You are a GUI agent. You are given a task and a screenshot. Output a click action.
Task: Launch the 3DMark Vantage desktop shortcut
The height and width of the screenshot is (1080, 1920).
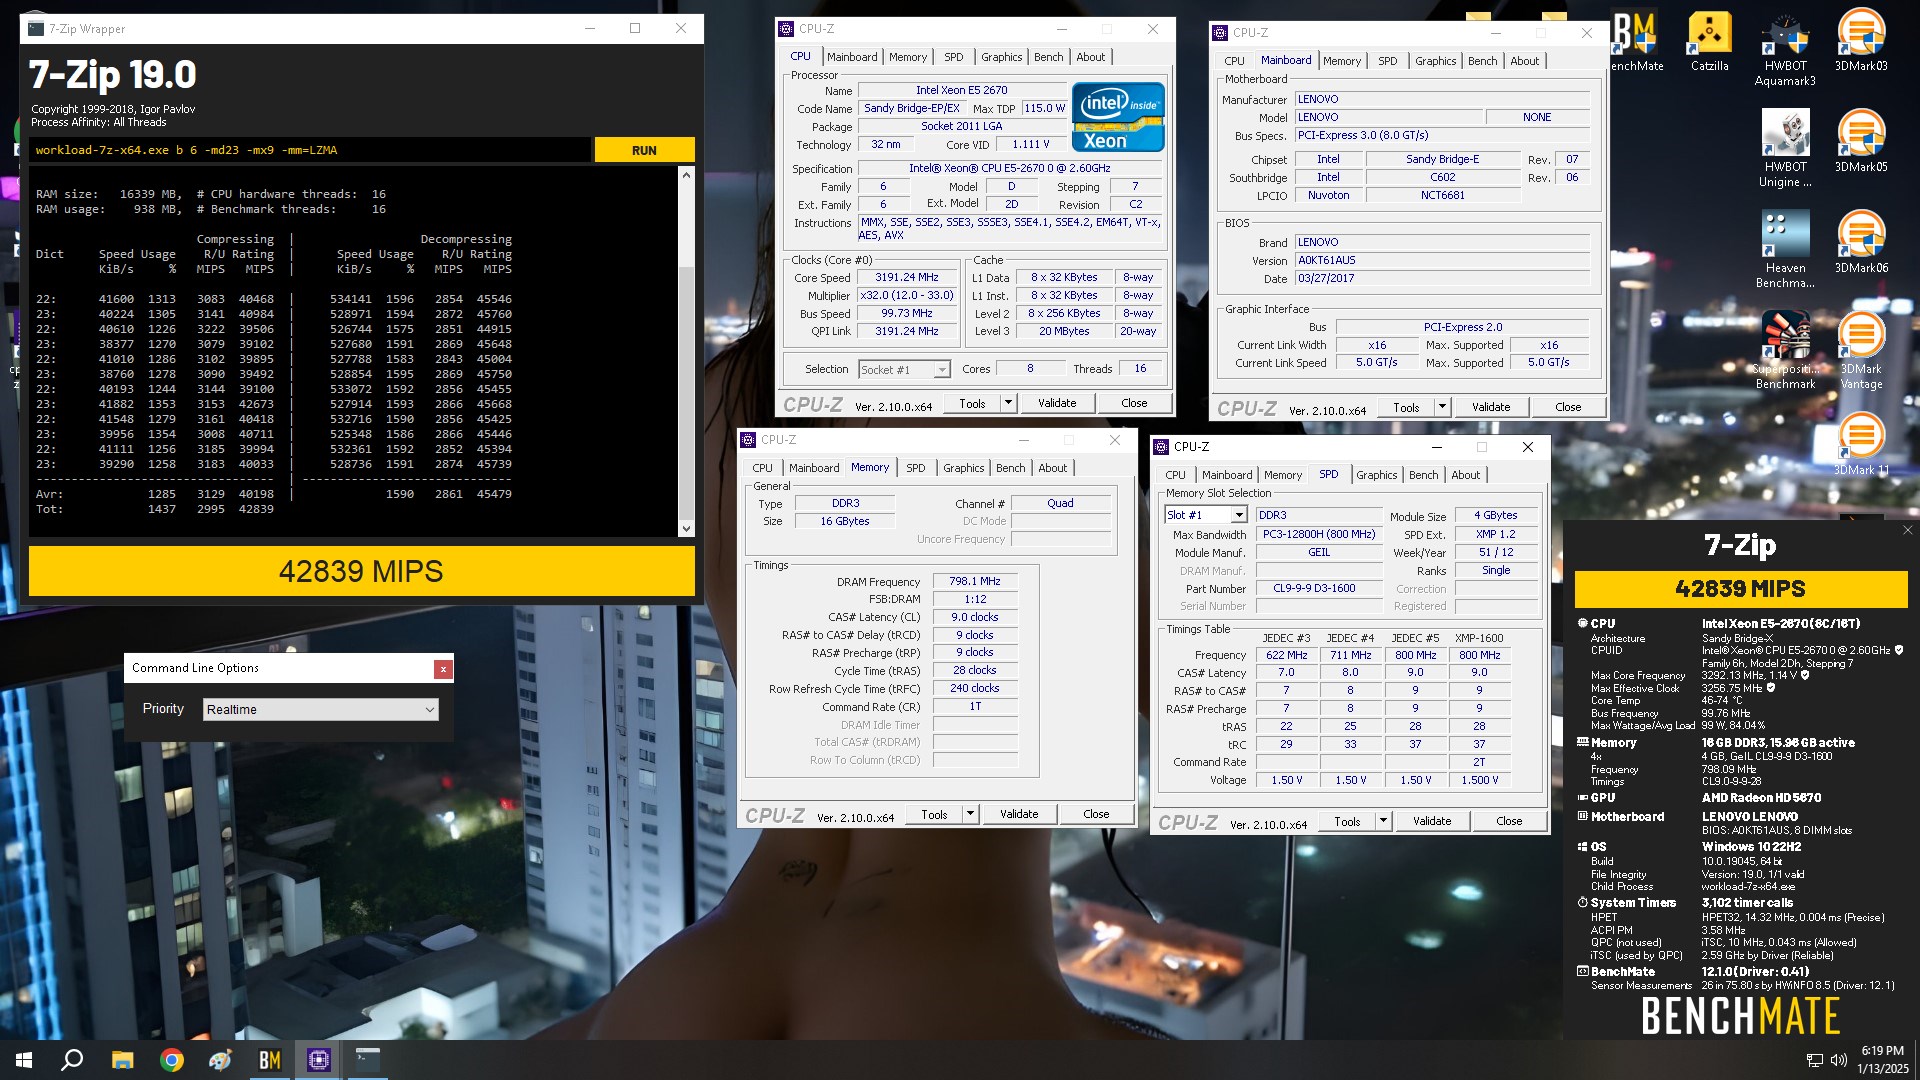point(1861,351)
